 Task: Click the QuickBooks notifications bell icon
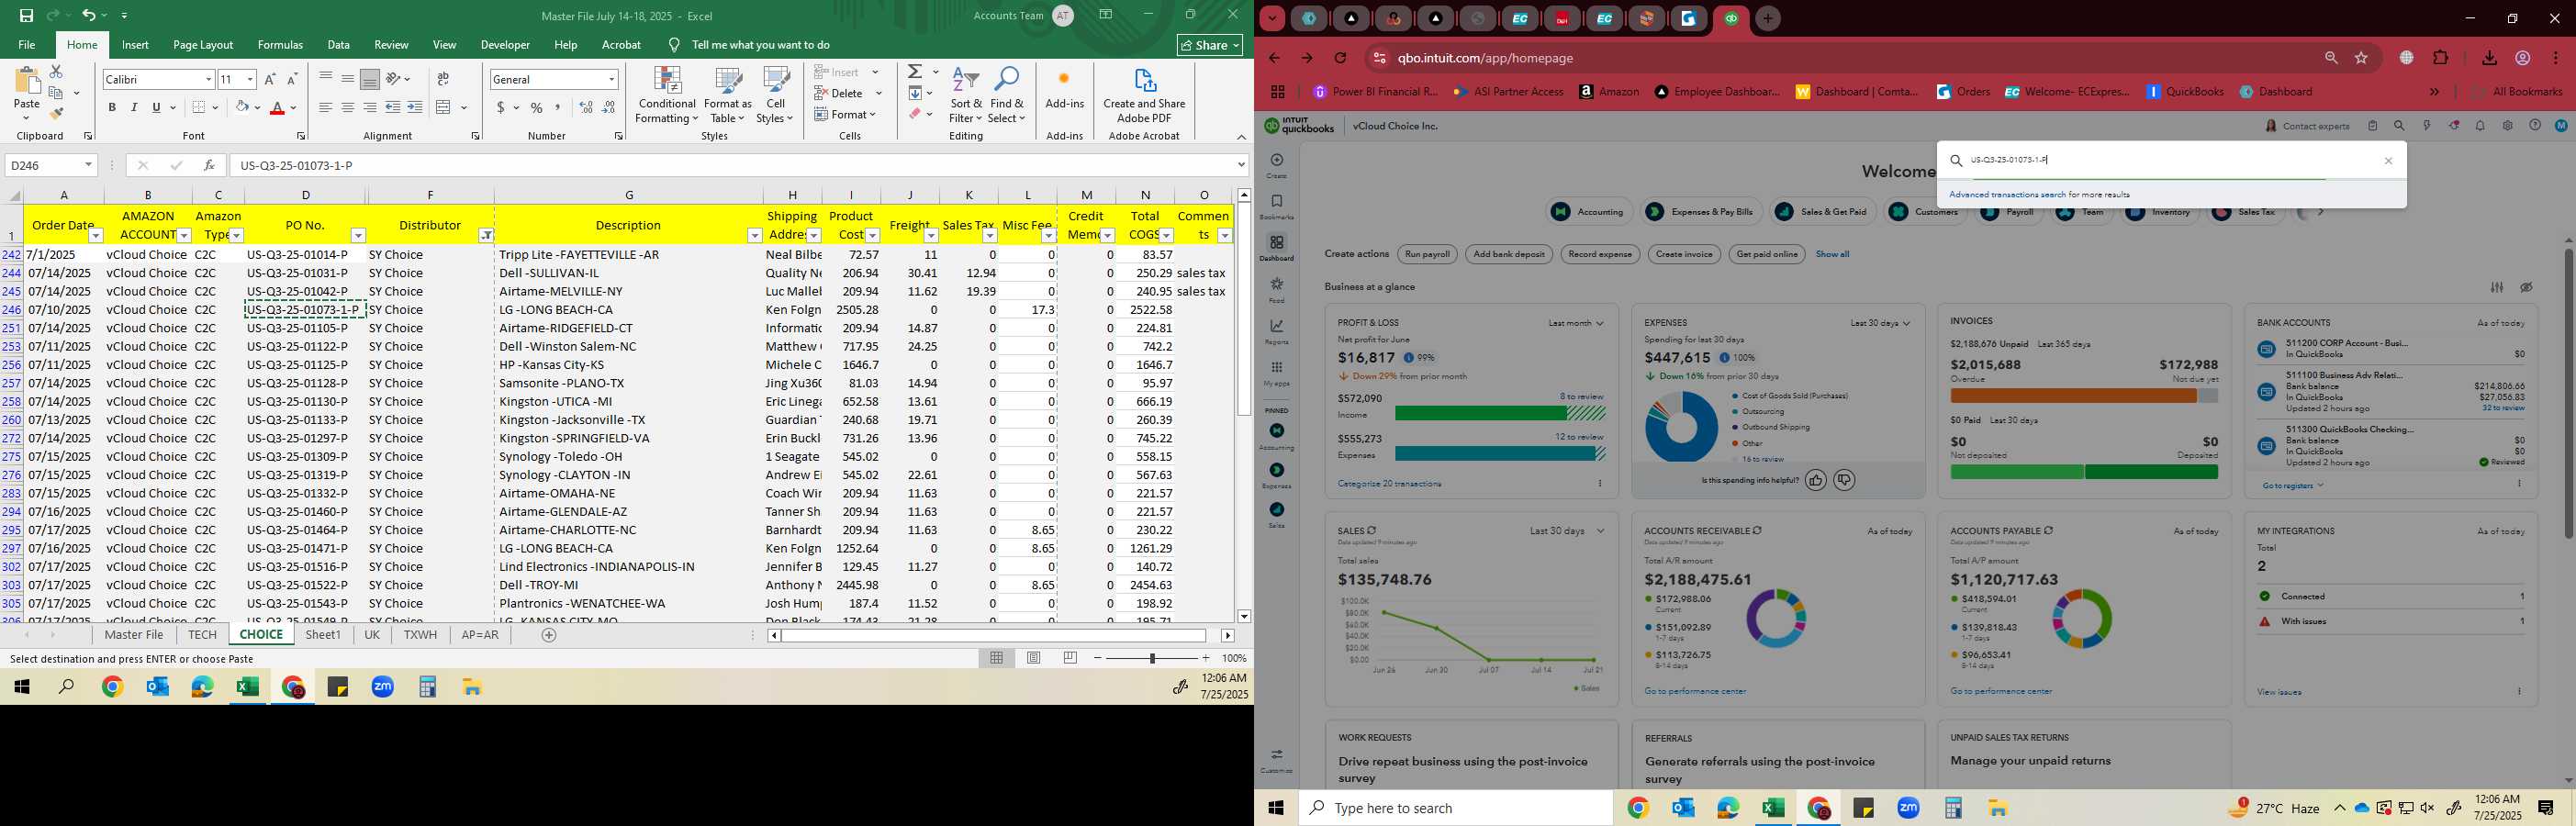[x=2480, y=126]
